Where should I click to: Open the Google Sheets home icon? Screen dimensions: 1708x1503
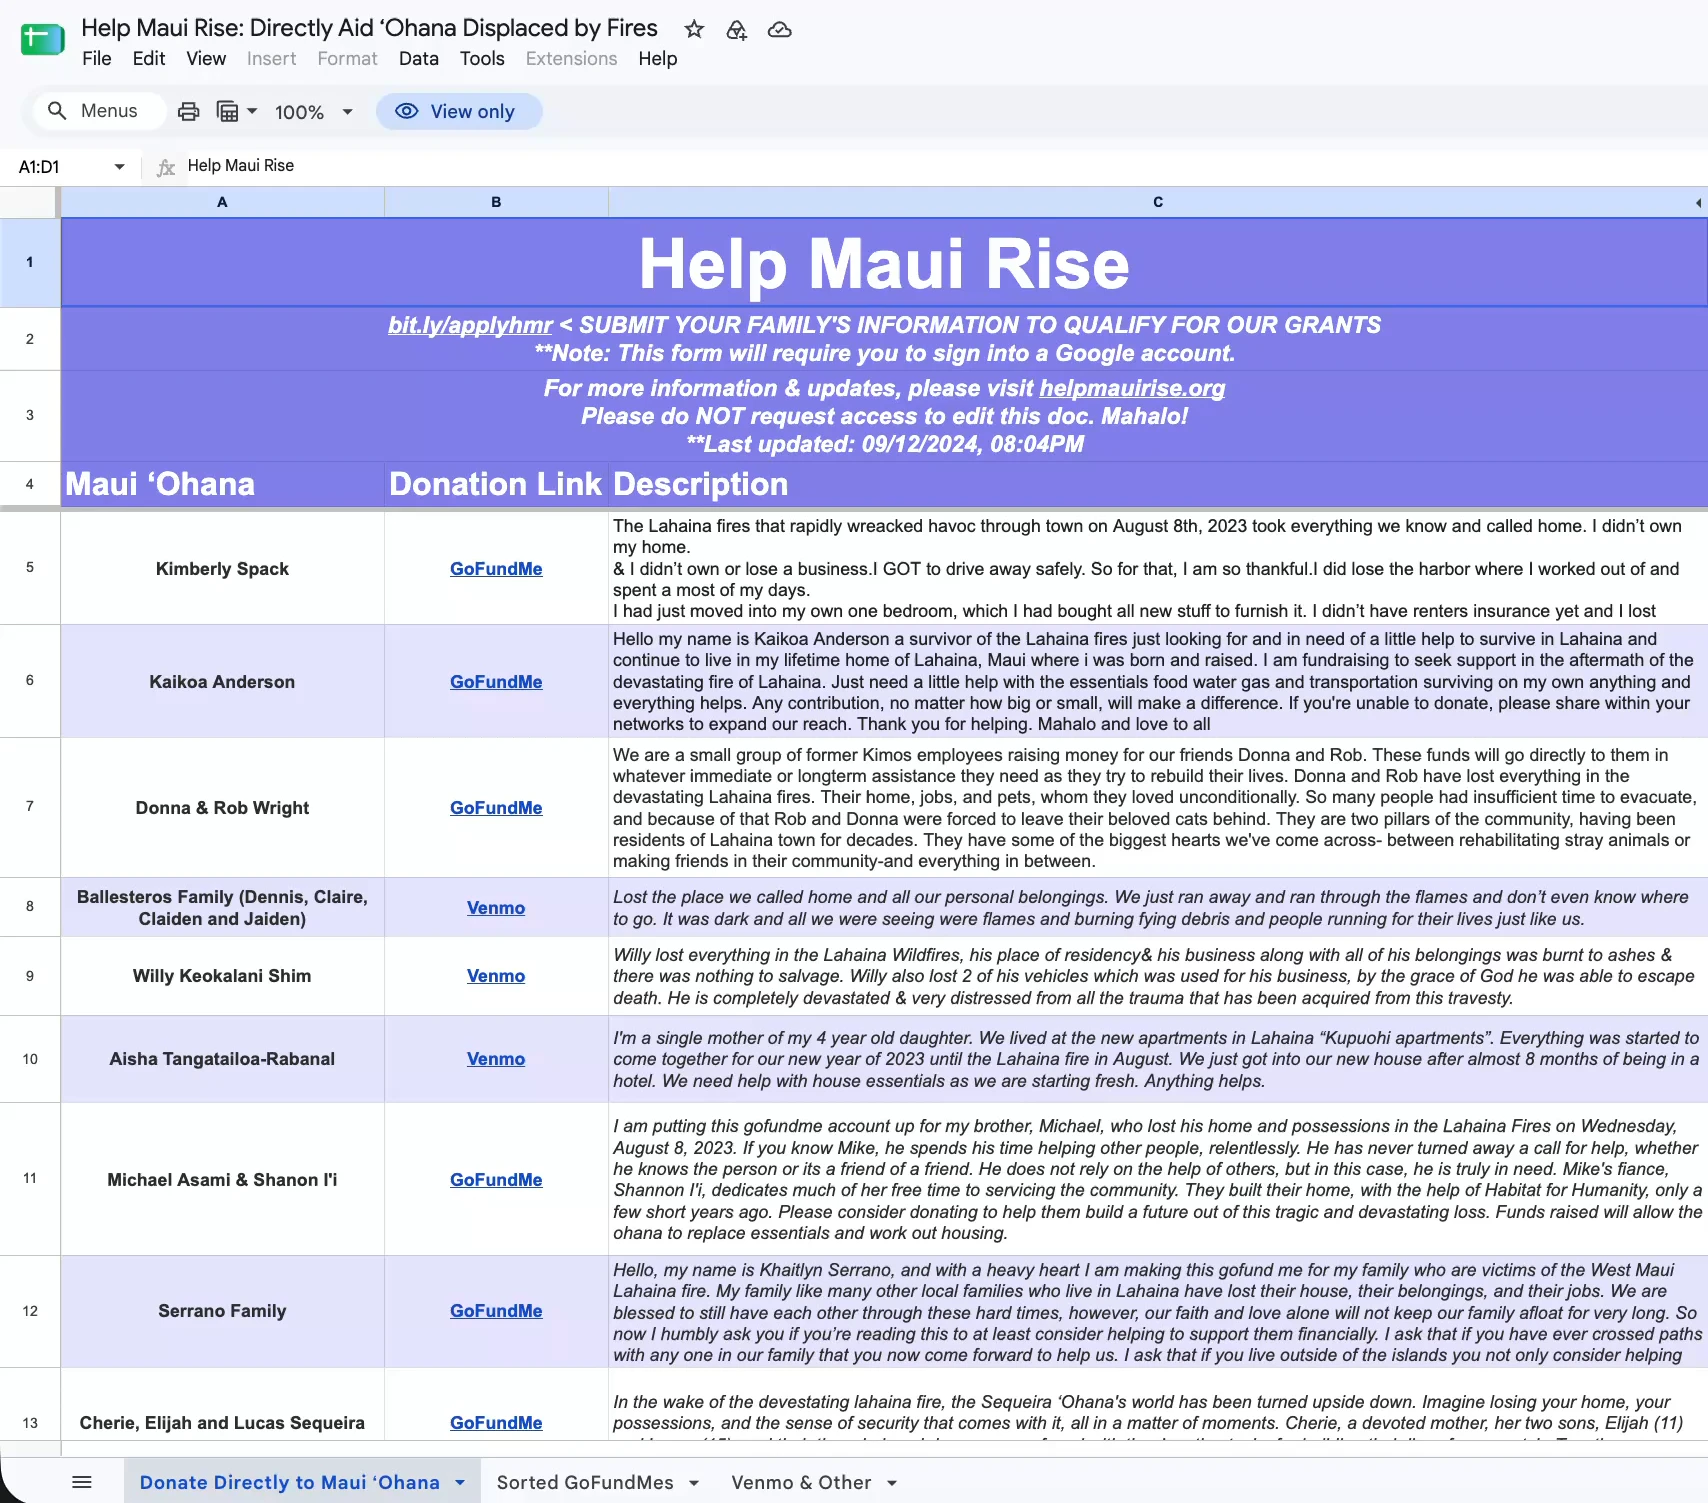[42, 40]
